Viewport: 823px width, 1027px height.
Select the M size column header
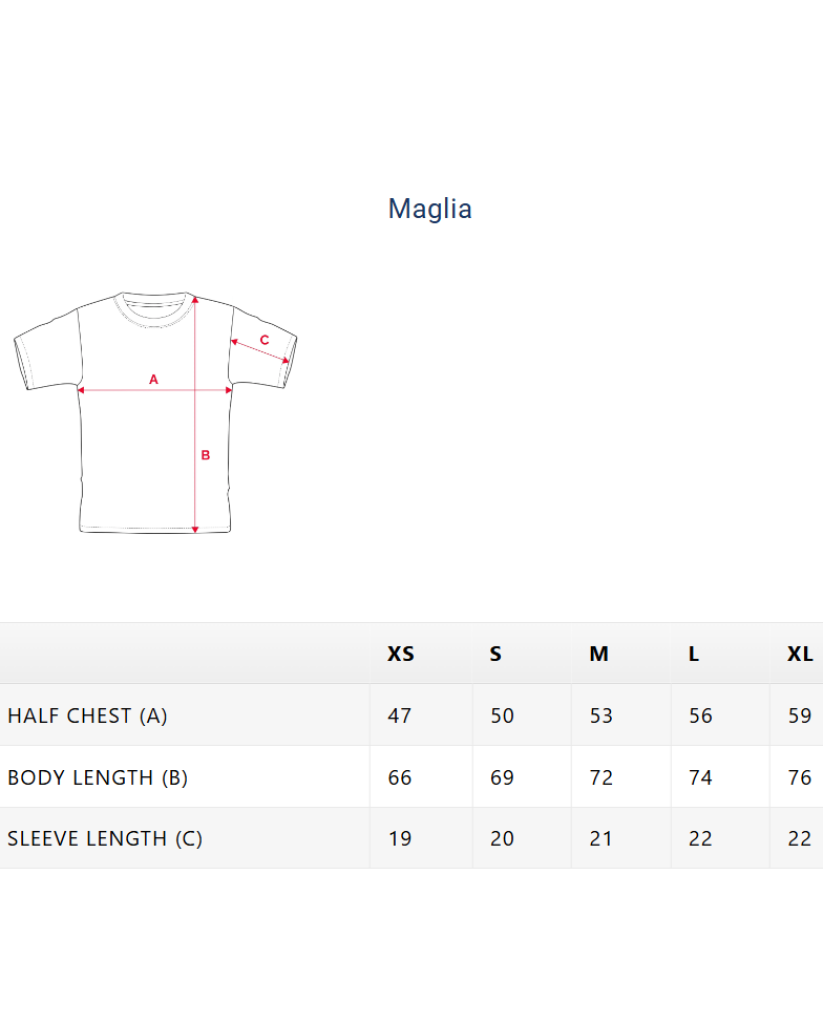(598, 654)
